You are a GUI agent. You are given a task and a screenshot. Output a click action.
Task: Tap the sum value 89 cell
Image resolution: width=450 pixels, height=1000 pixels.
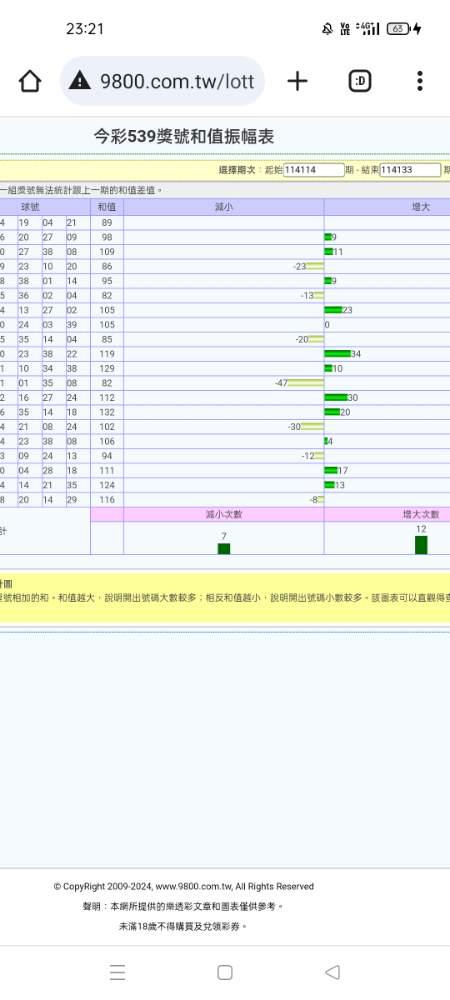tap(106, 223)
